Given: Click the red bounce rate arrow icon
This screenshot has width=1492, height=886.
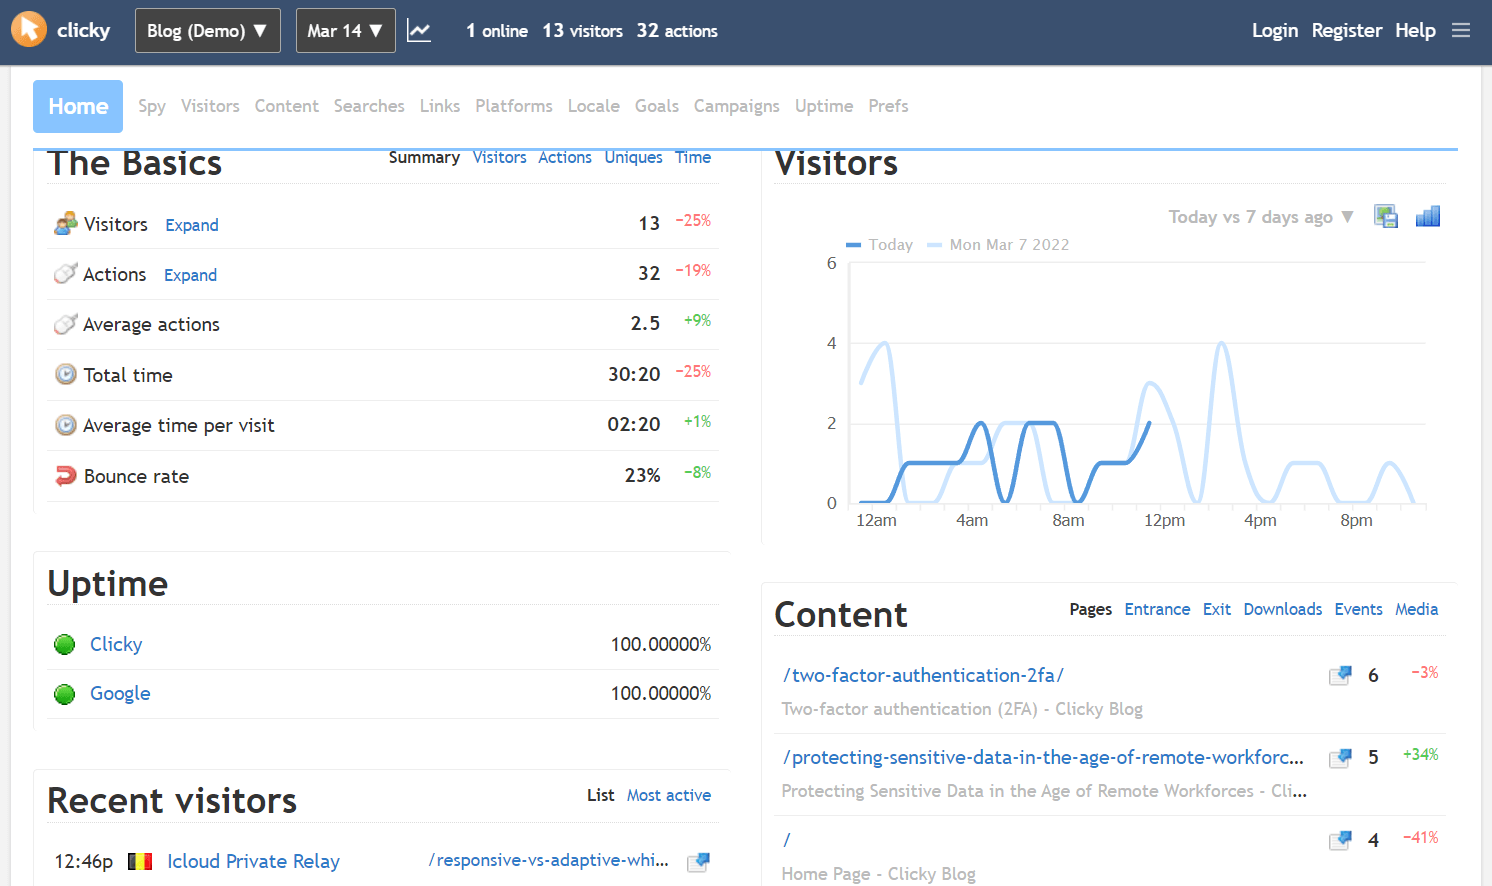Looking at the screenshot, I should pyautogui.click(x=65, y=475).
